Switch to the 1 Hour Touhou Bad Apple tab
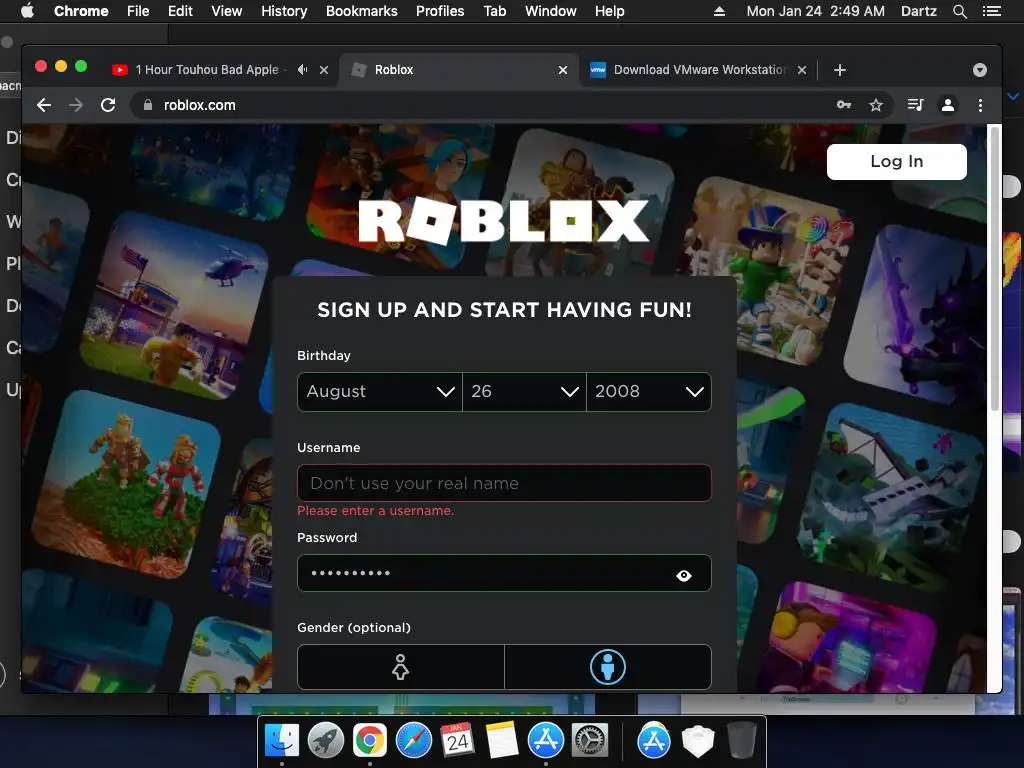This screenshot has width=1024, height=768. pos(206,70)
